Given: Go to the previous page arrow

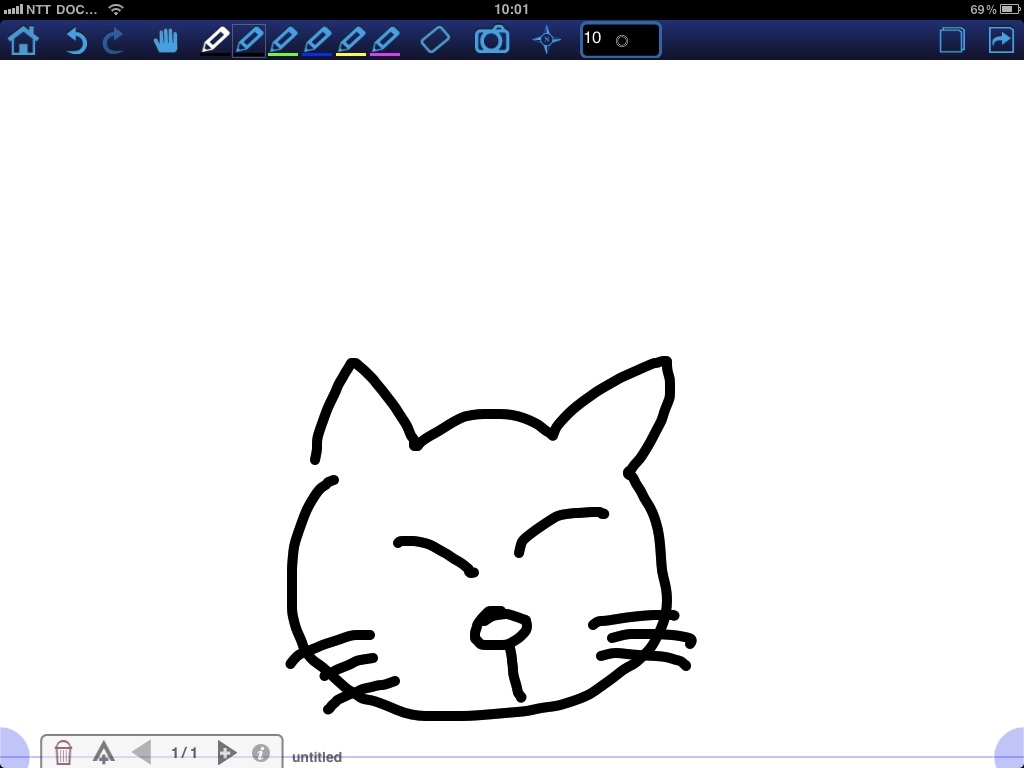Looking at the screenshot, I should 141,752.
